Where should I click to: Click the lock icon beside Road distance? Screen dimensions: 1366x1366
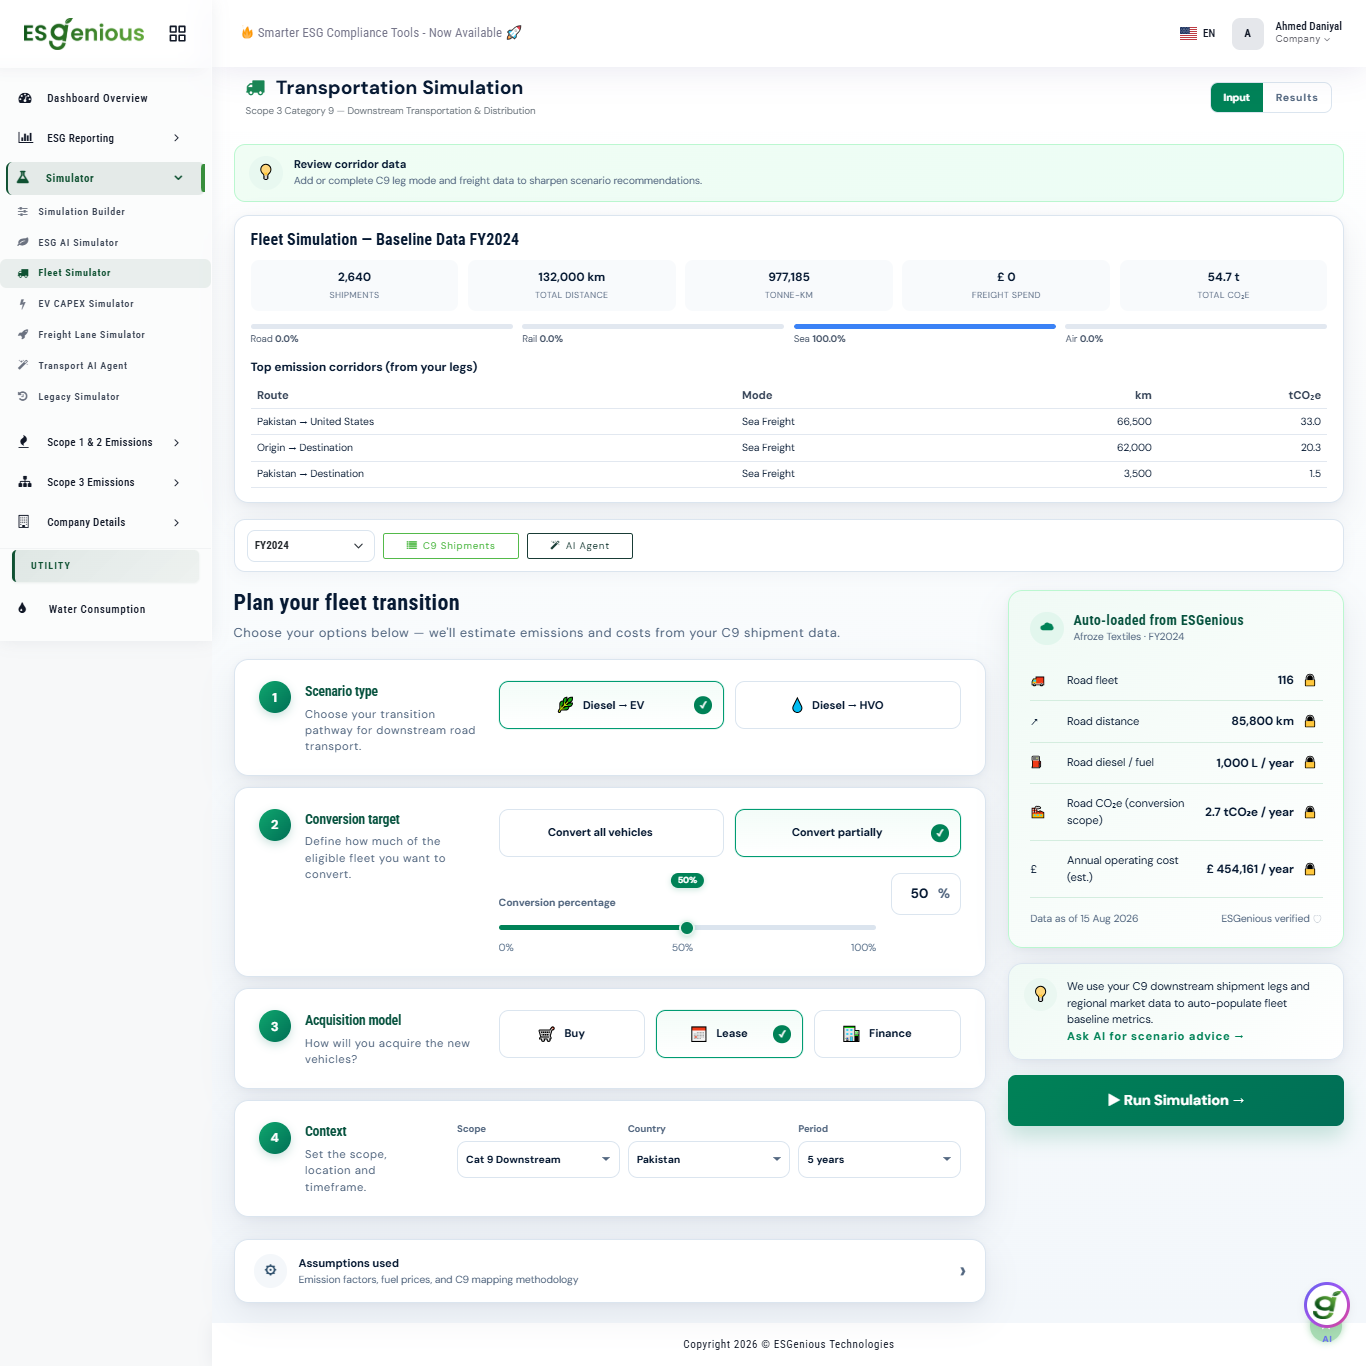(1310, 721)
